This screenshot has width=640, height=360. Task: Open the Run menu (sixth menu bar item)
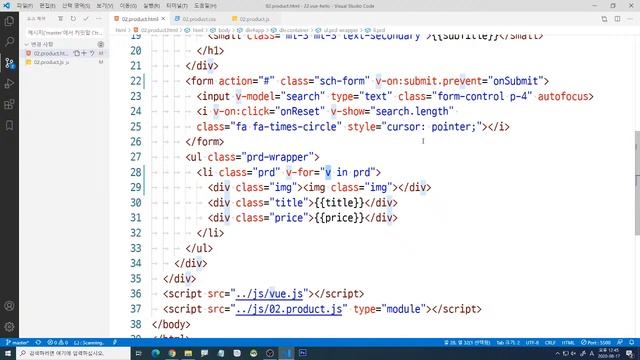pos(151,6)
